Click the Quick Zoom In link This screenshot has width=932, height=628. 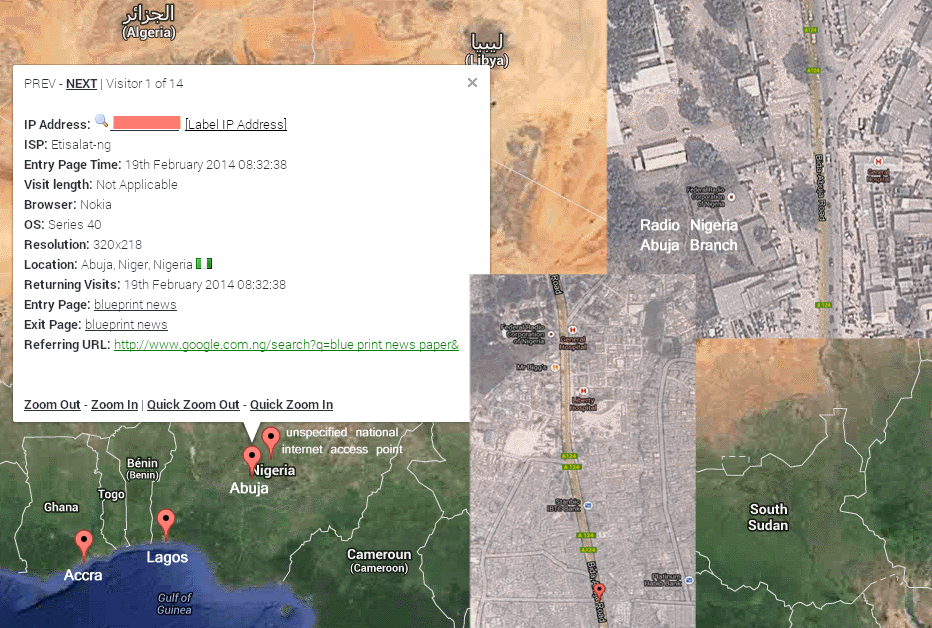pos(291,405)
